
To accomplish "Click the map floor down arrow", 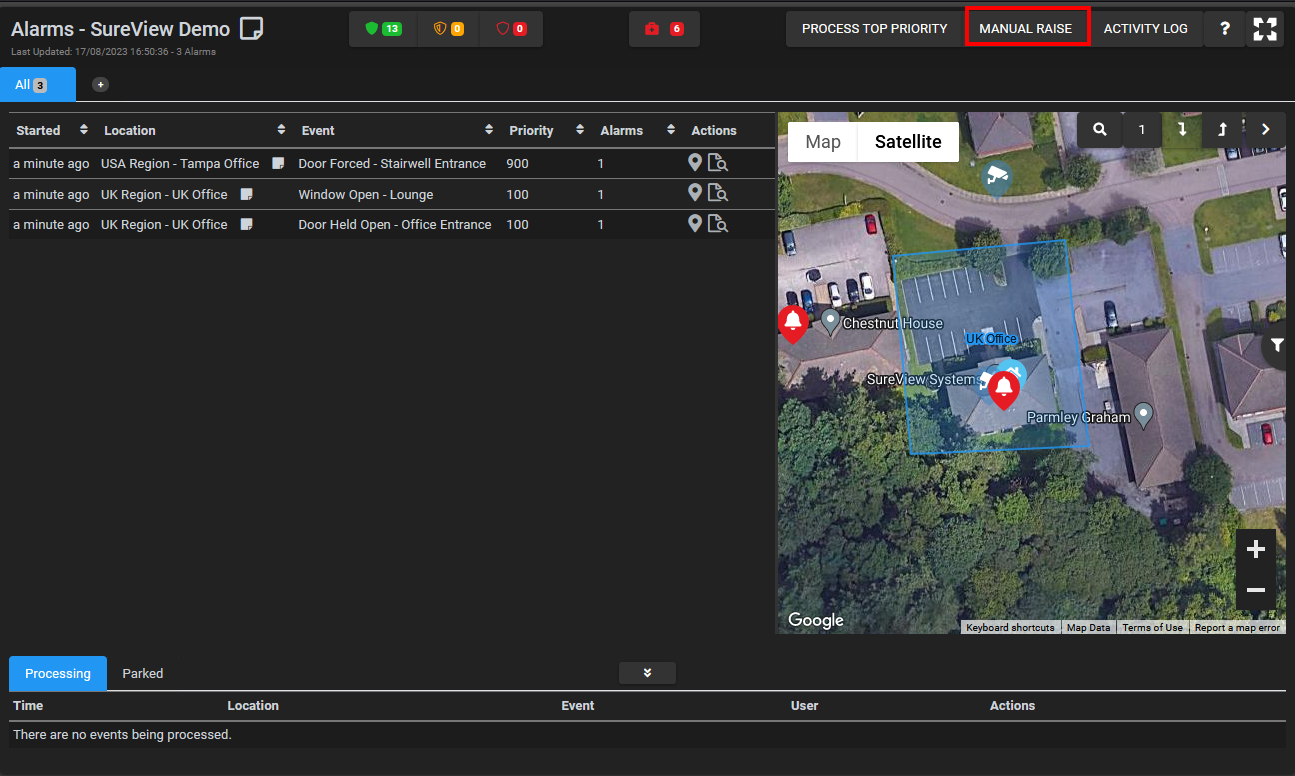I will [1182, 129].
